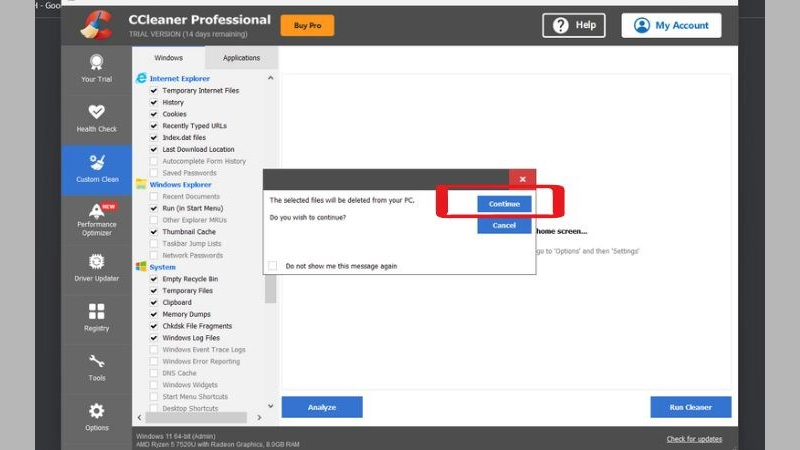Screen dimensions: 800x450
Task: Enable 'Do not show me this message again'
Action: tap(274, 266)
